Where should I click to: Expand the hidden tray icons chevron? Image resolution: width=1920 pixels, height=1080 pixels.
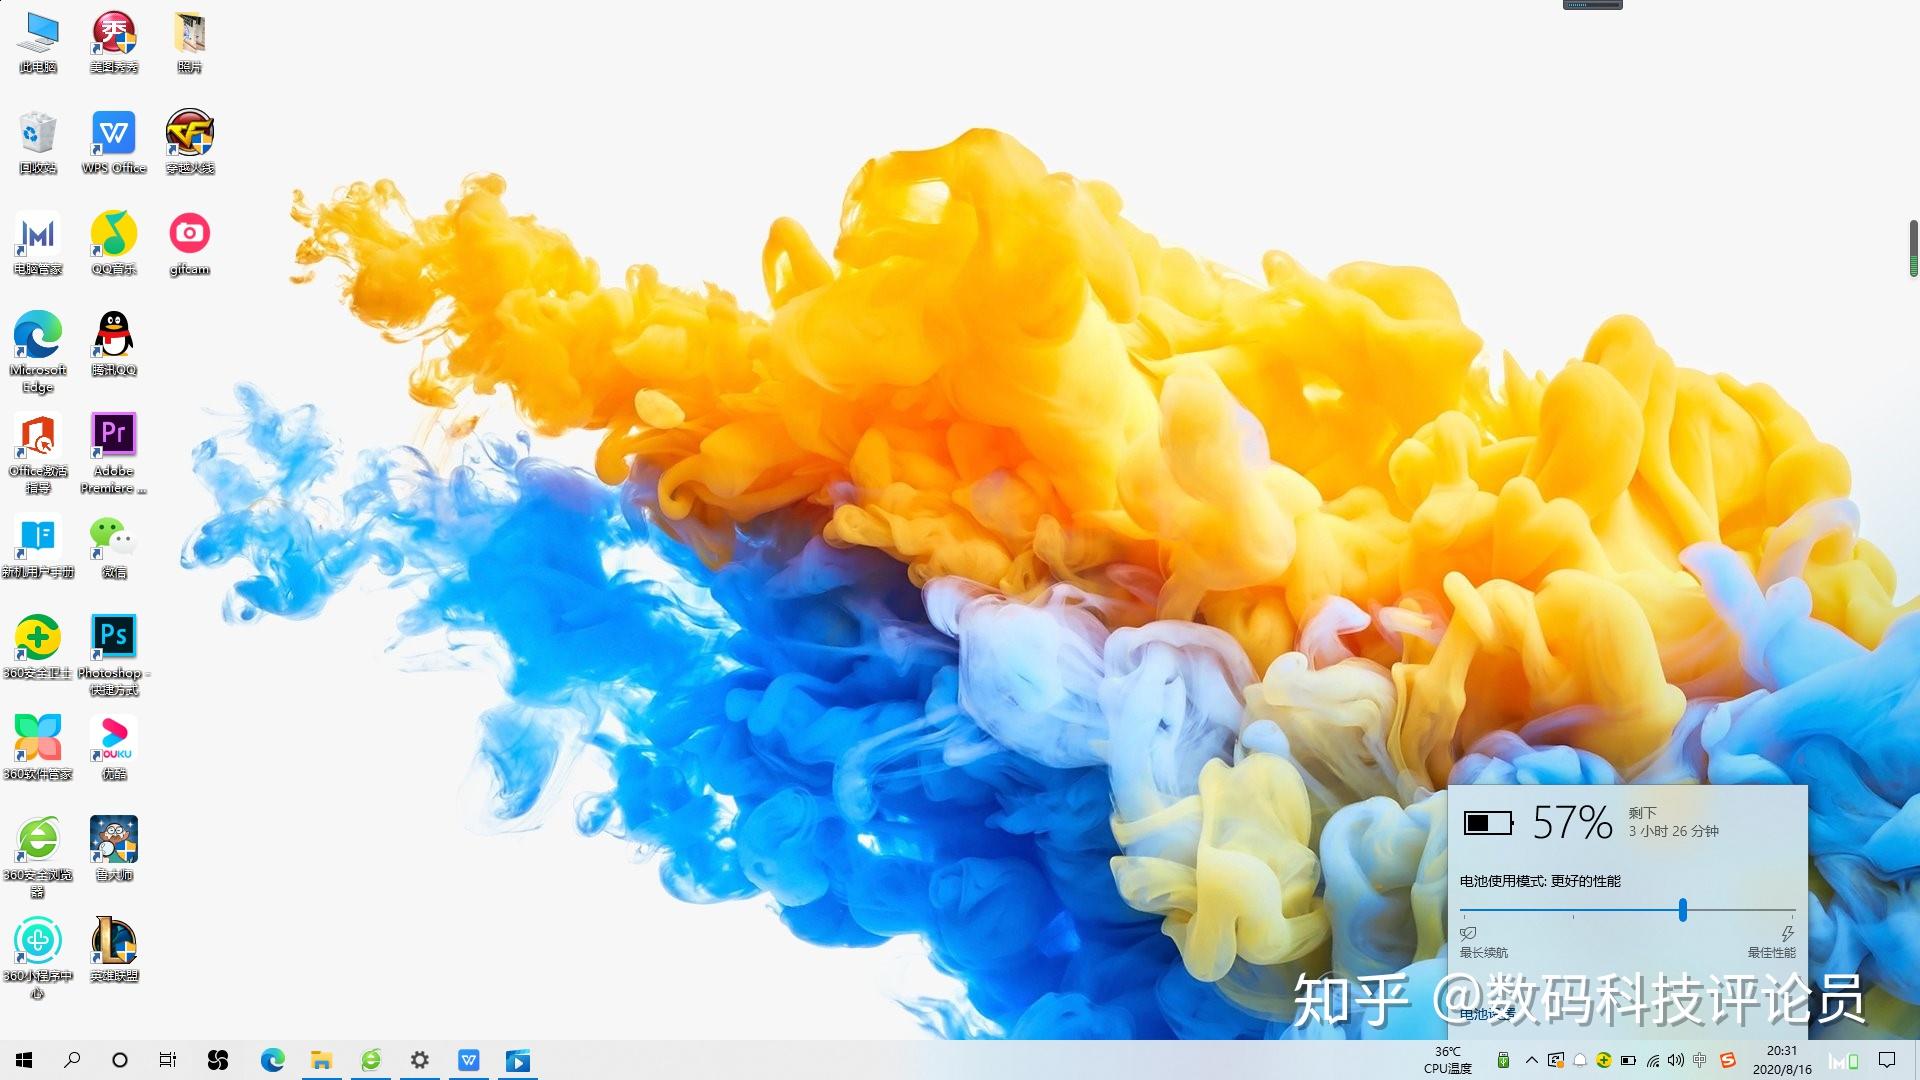tap(1531, 1060)
